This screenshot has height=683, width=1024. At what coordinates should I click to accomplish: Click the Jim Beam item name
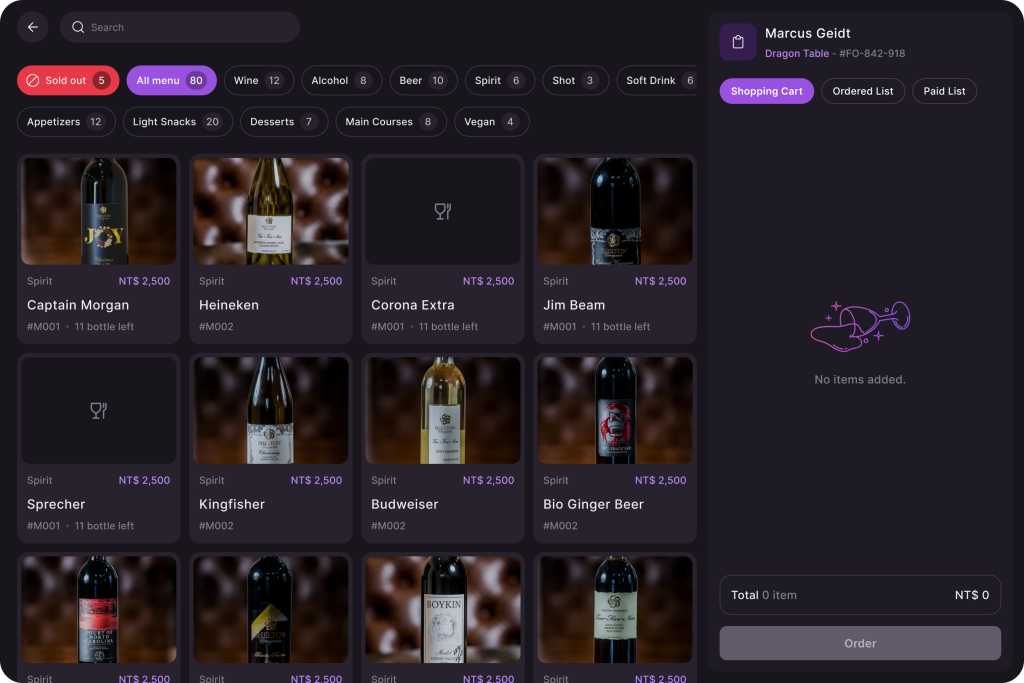coord(574,305)
